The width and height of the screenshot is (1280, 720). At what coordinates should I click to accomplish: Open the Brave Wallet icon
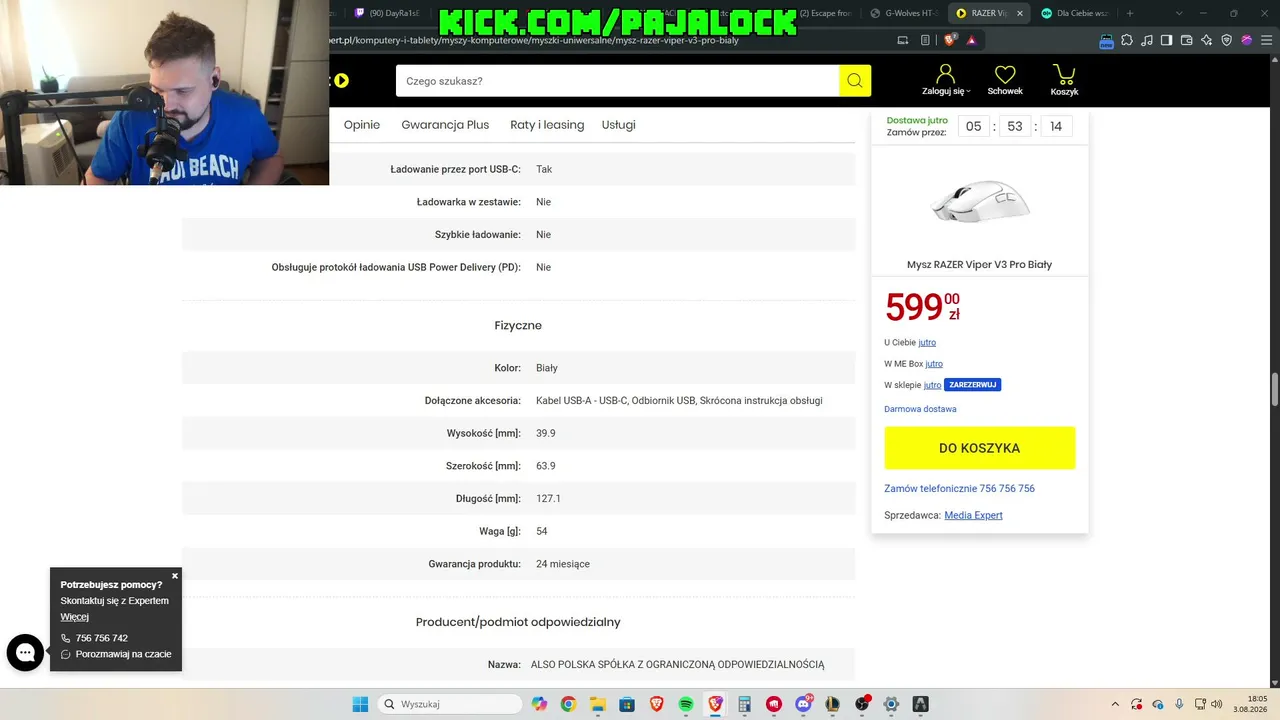point(1187,40)
